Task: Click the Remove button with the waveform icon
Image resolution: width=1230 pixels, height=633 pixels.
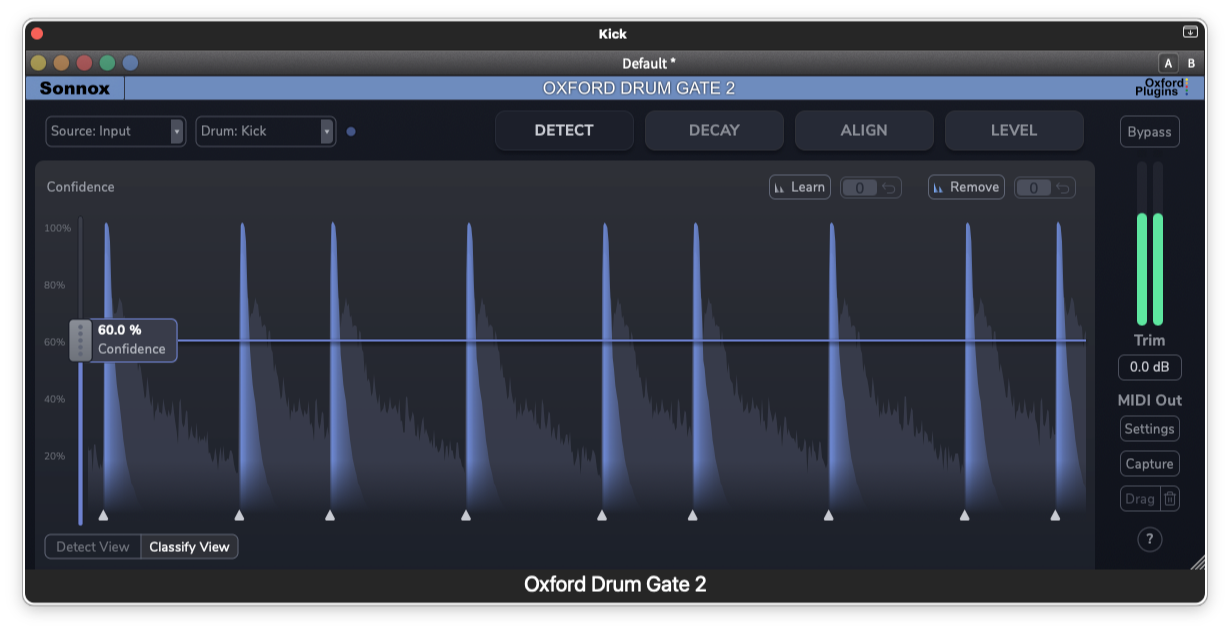Action: pyautogui.click(x=966, y=187)
